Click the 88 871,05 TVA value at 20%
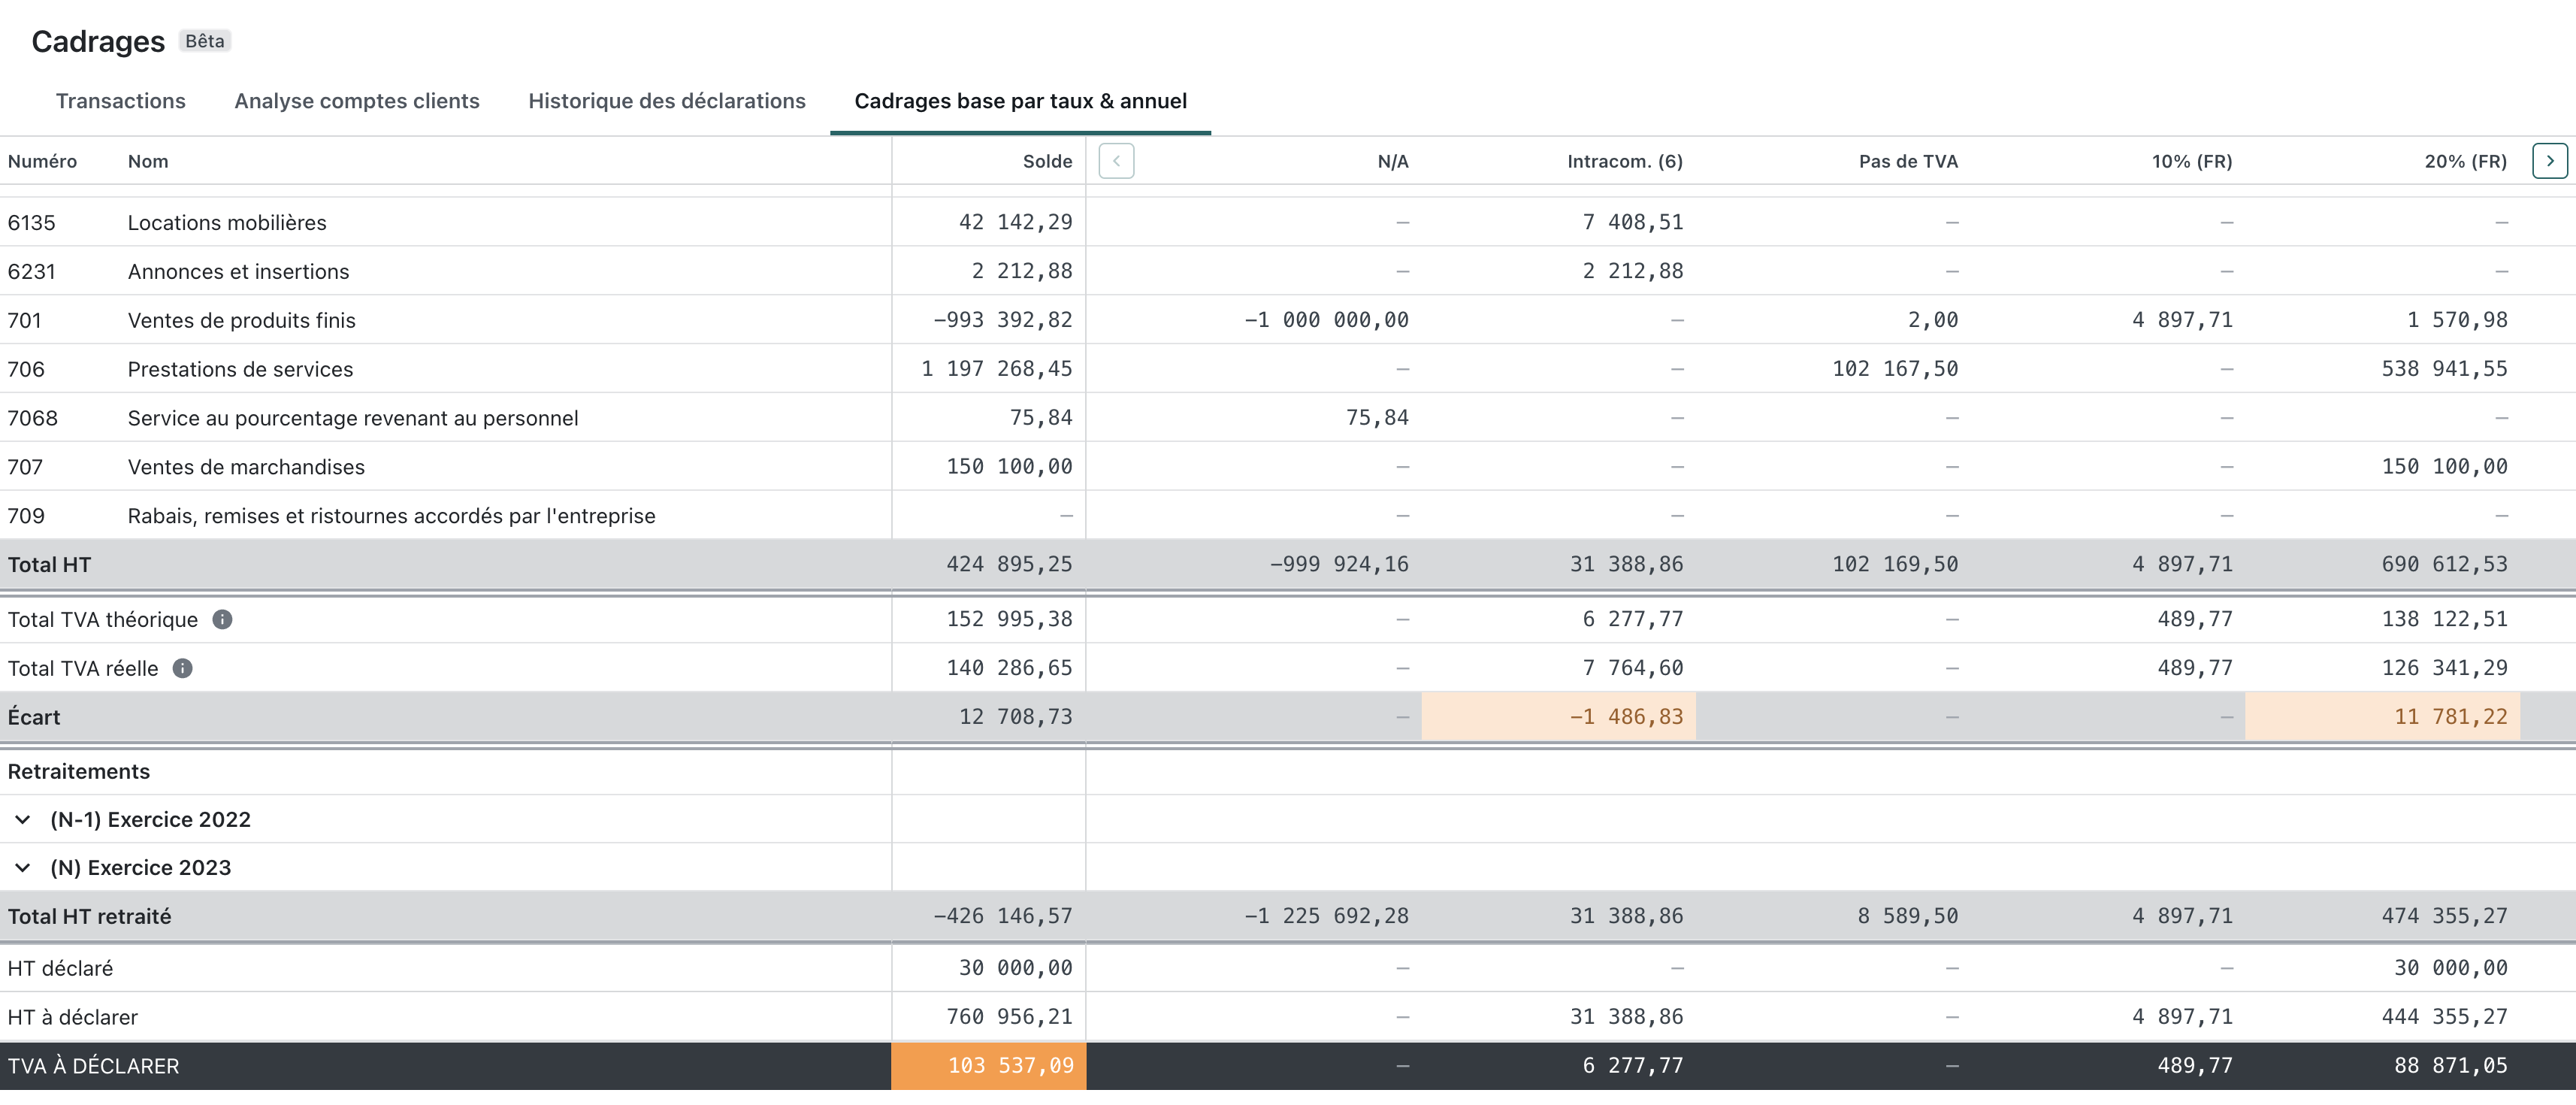Screen dimensions: 2576x1105 point(2450,1066)
